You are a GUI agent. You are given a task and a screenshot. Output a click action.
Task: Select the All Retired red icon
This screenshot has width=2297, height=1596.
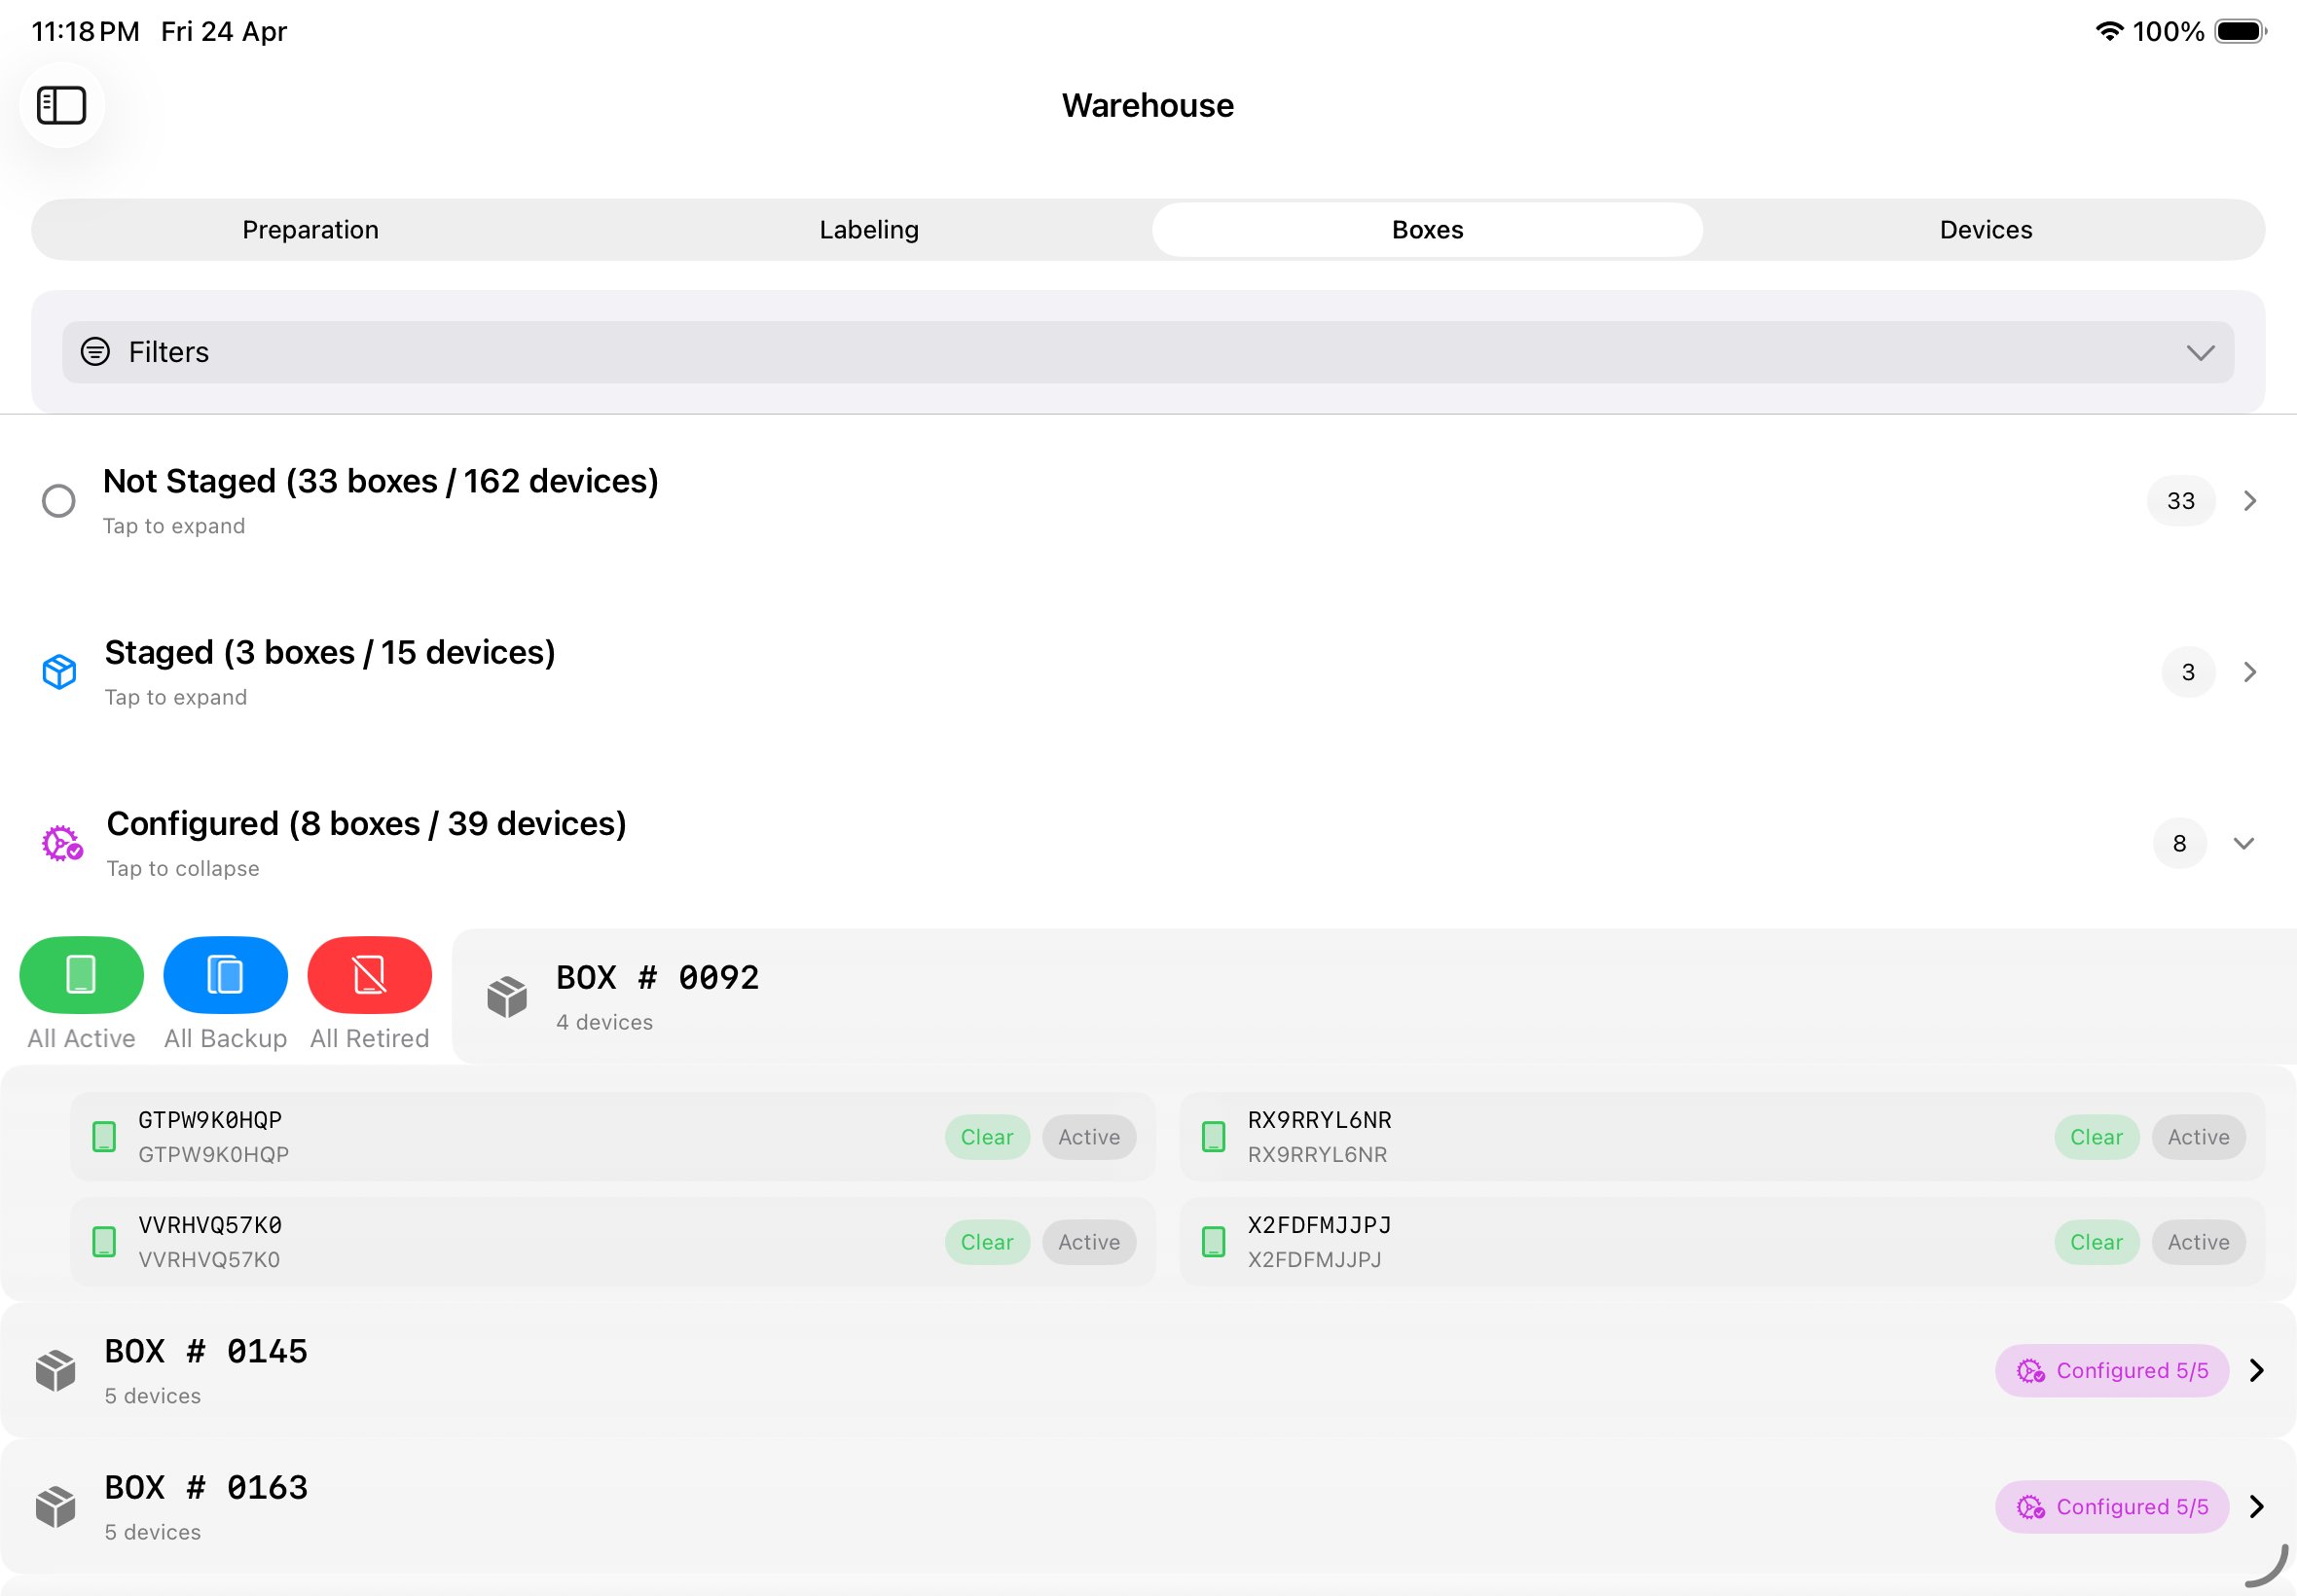pyautogui.click(x=369, y=974)
